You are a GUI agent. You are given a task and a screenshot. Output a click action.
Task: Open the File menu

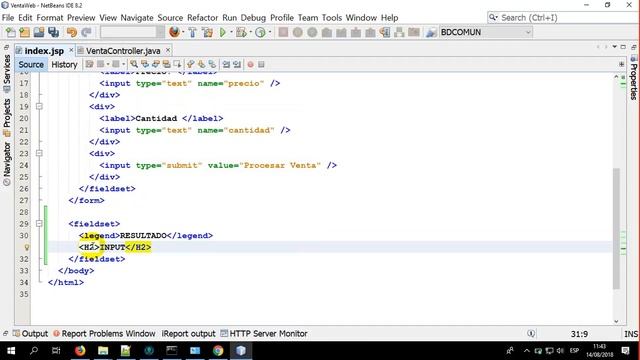click(8, 18)
